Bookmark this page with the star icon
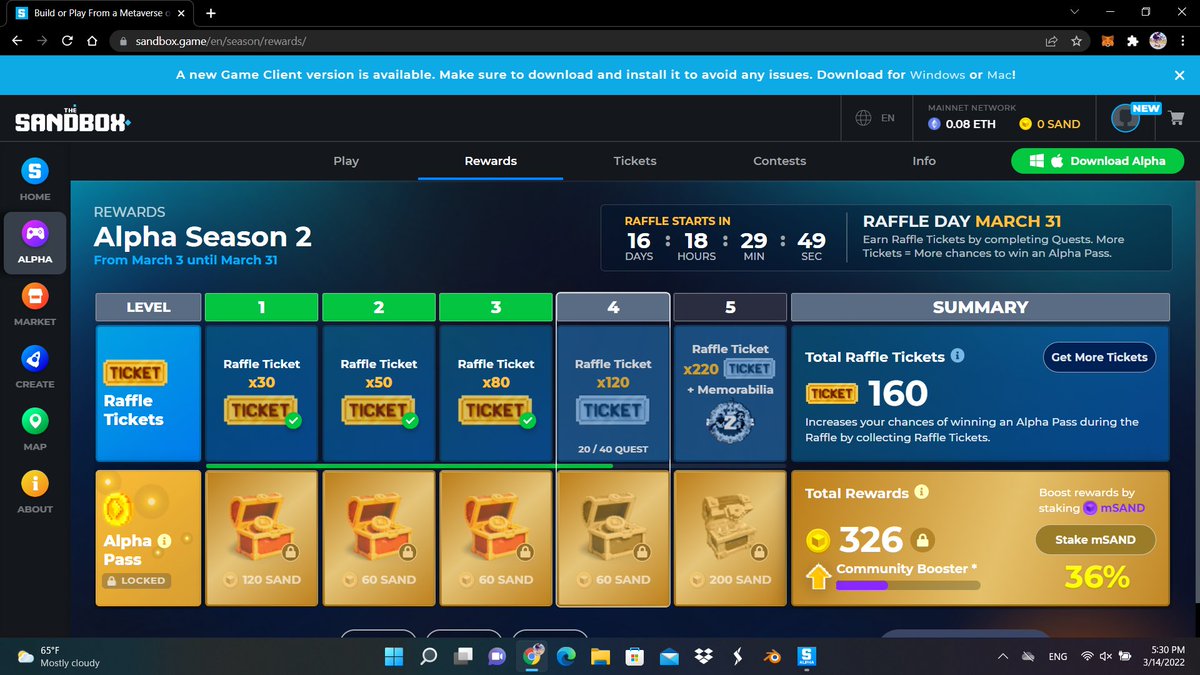Viewport: 1200px width, 675px height. (x=1076, y=42)
